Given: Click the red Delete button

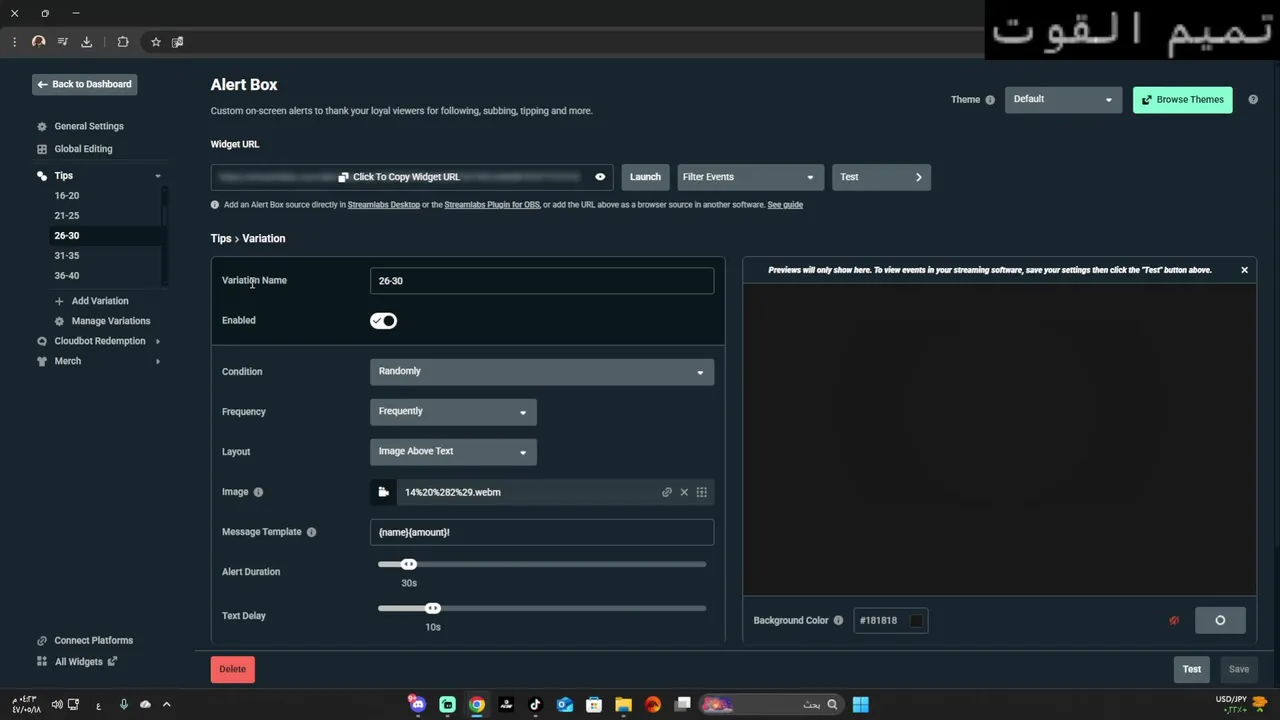Looking at the screenshot, I should point(233,669).
